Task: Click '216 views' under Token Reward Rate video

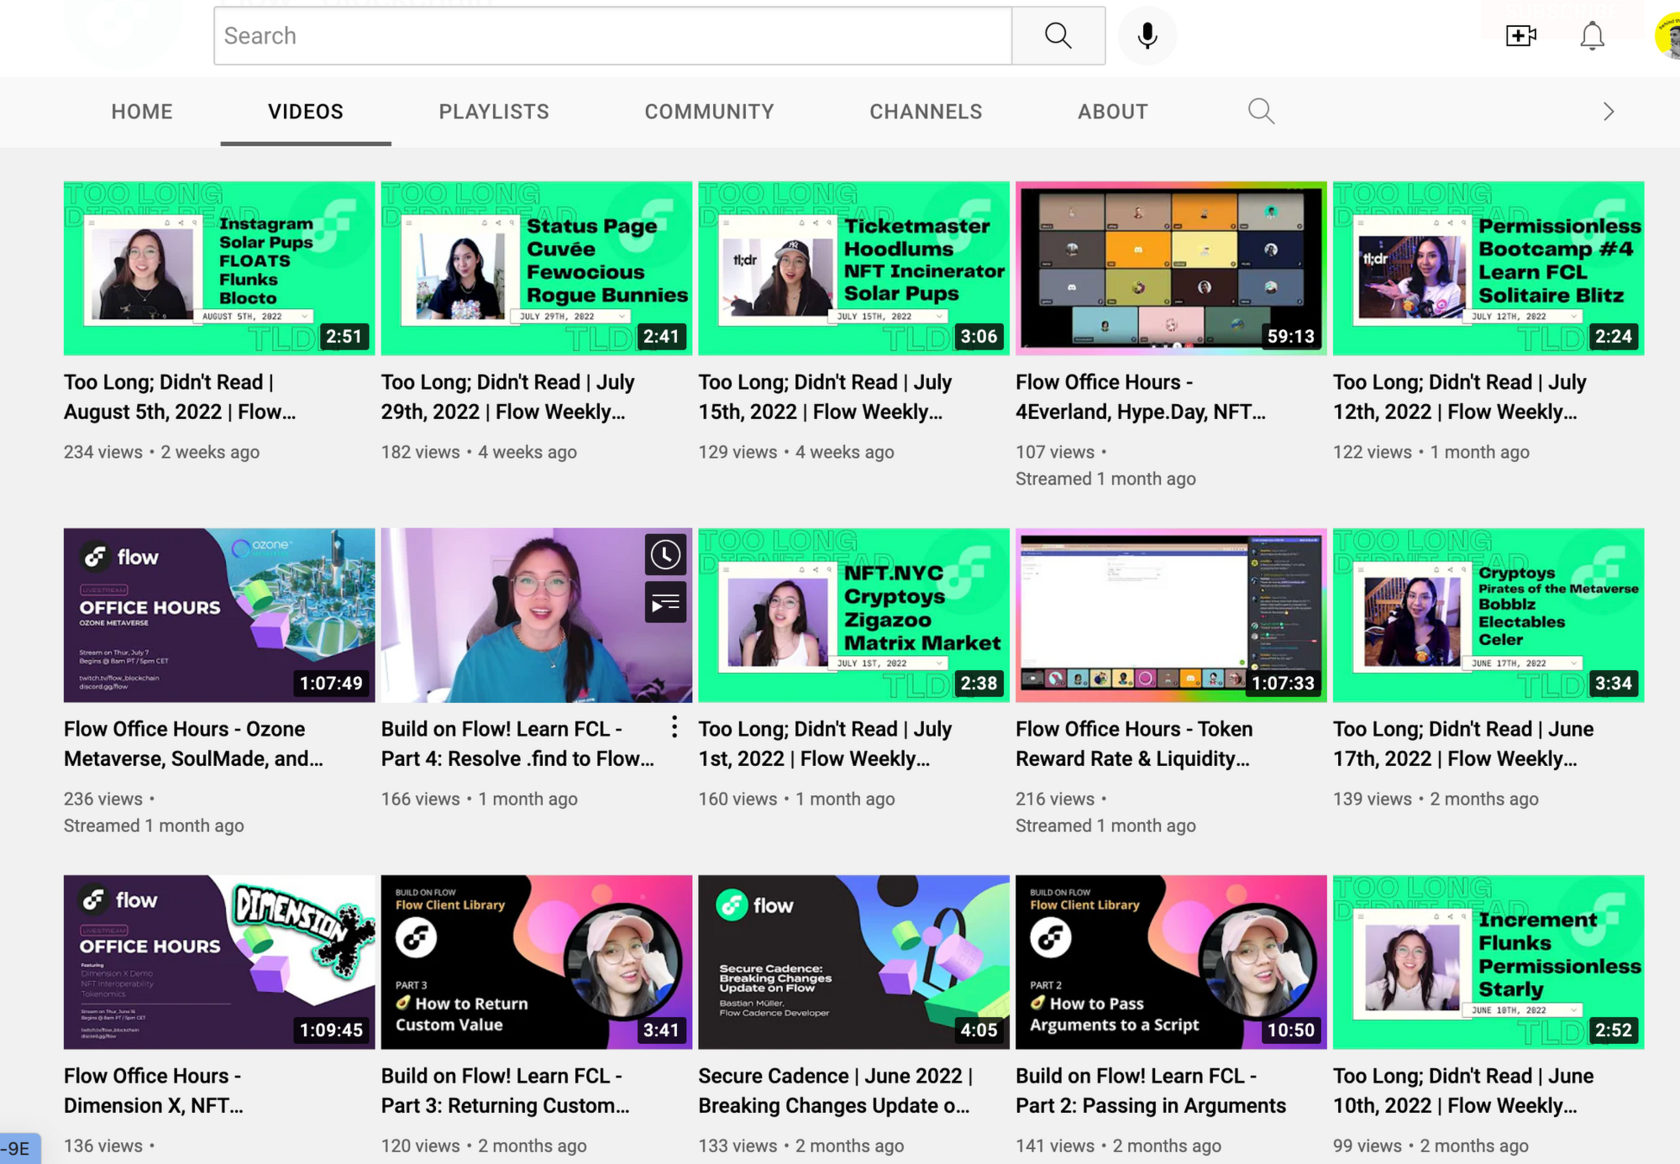Action: 1055,799
